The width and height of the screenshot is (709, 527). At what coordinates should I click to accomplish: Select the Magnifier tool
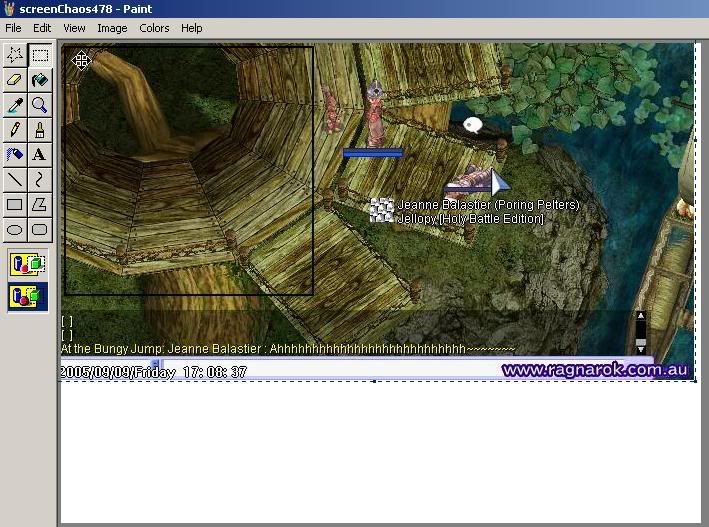coord(40,105)
